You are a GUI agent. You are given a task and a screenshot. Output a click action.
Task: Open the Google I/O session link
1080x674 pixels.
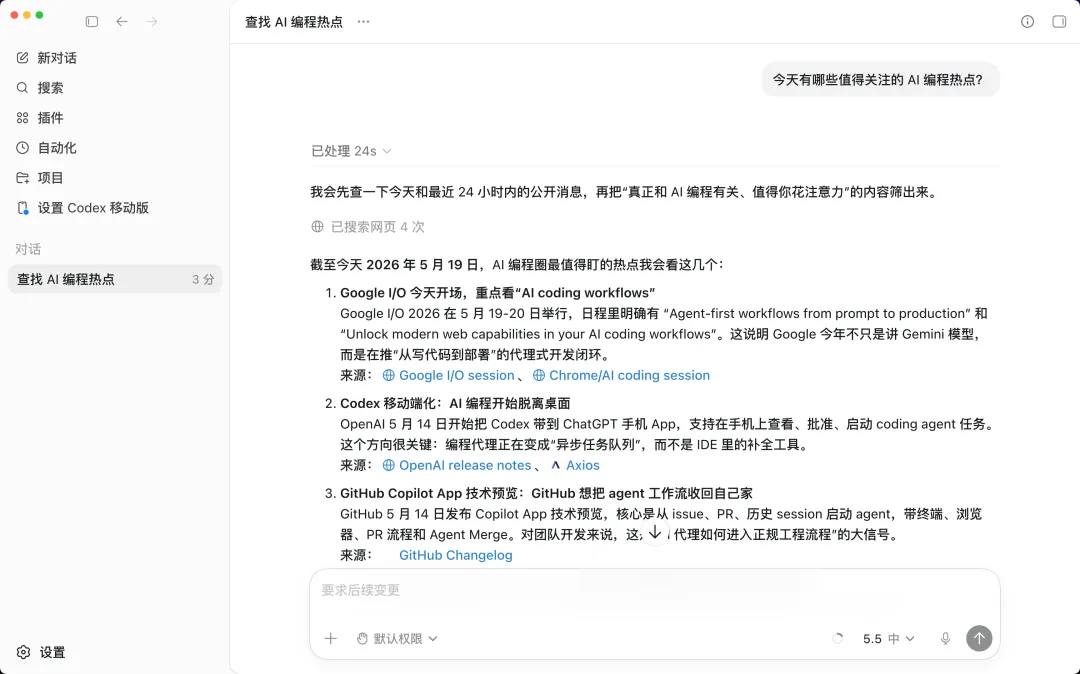[457, 375]
